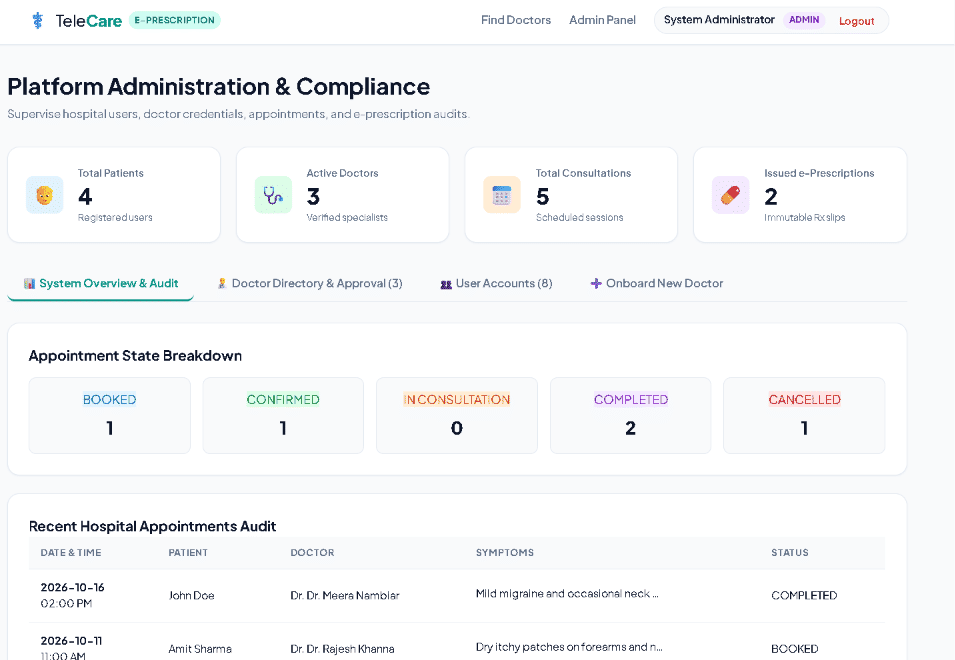
Task: Select the IN CONSULTATION status card
Action: [457, 415]
